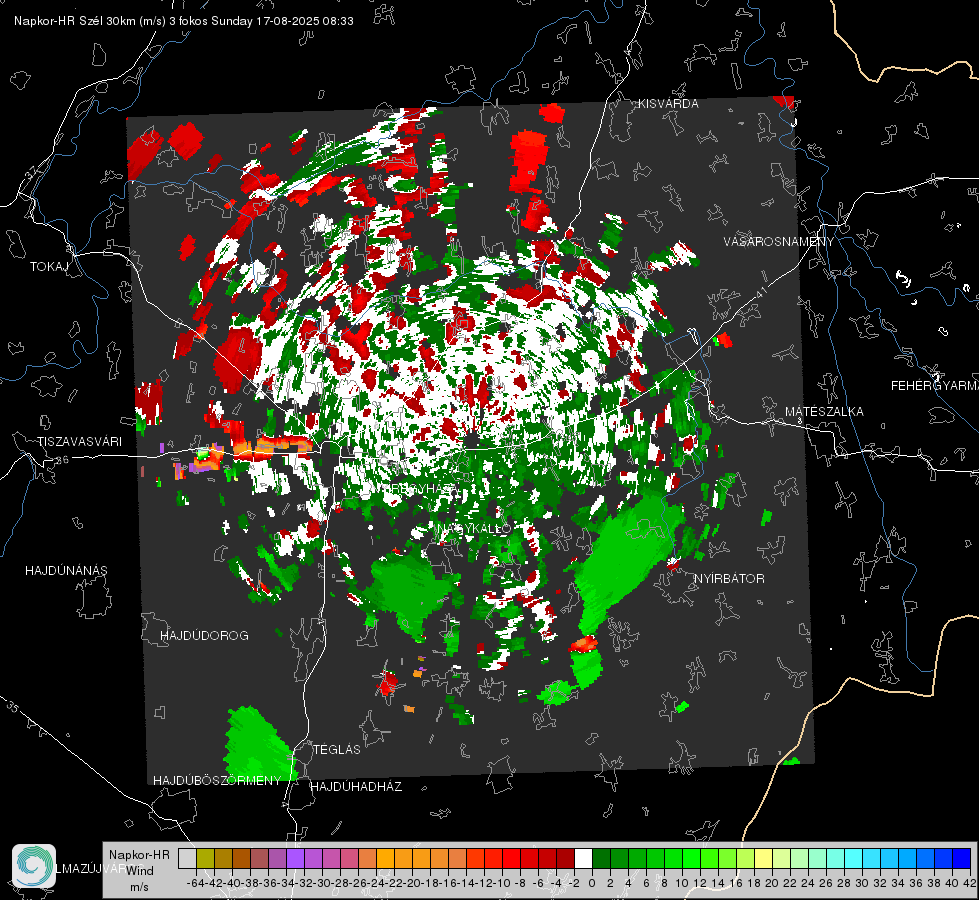
Task: Click the 42 value at legend scale end
Action: (969, 883)
